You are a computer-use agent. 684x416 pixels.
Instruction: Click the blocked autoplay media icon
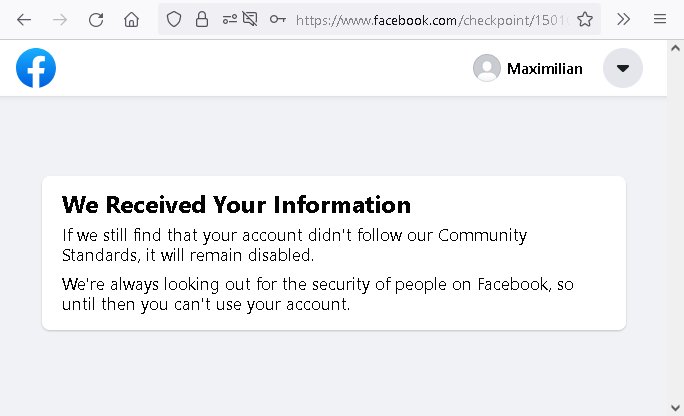coord(250,19)
